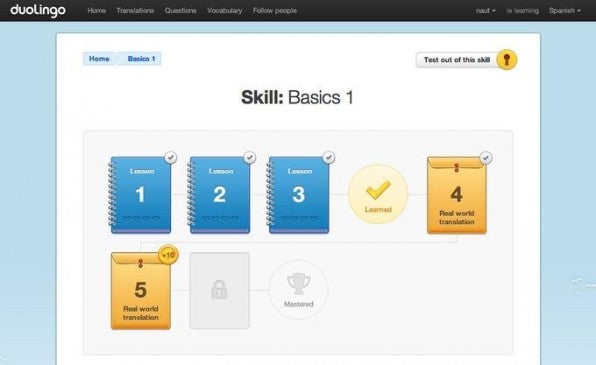Open envelope 5 Real world translation
Screen dimensions: 596x365
pos(141,291)
